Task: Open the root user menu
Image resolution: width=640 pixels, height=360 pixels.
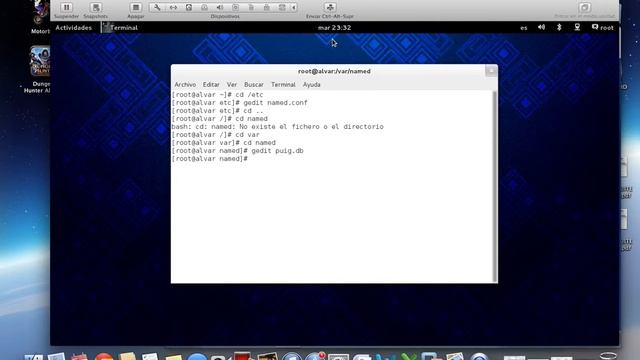Action: (602, 27)
